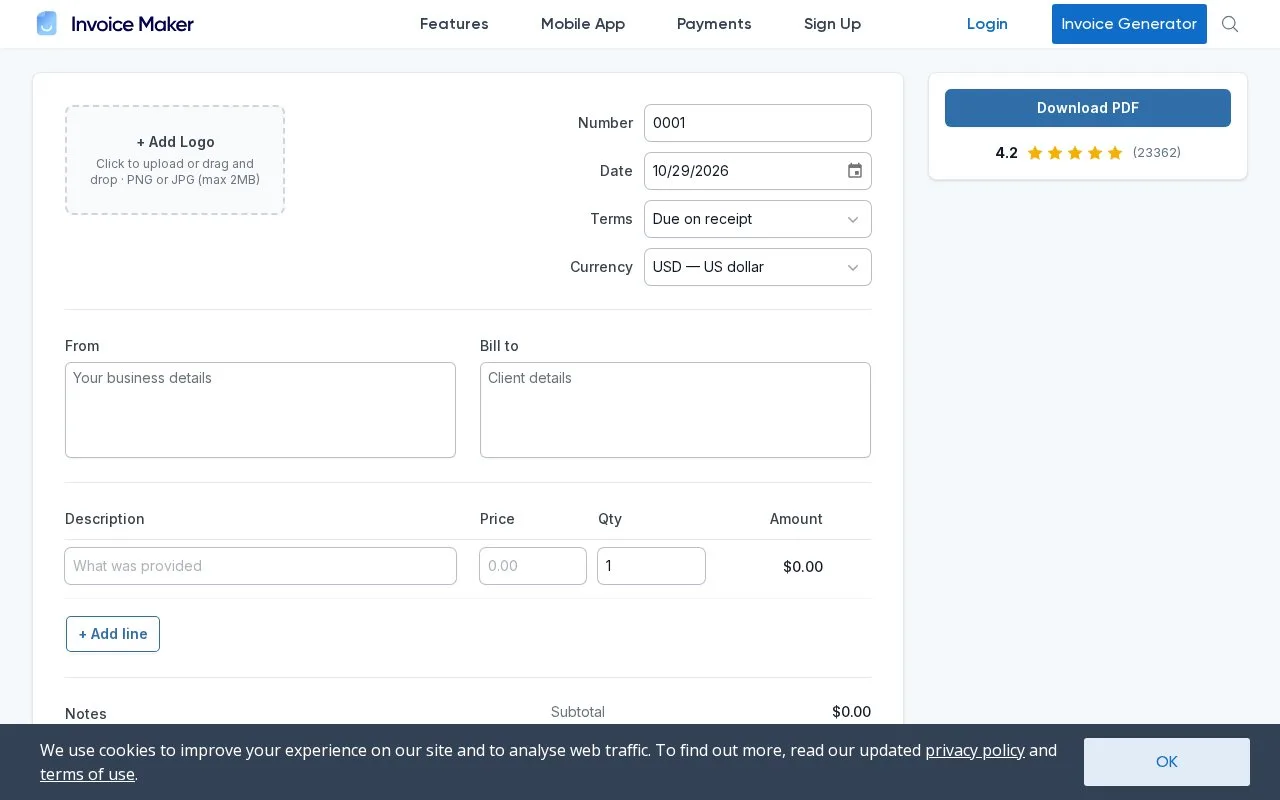Click the Invoice Generator button
Viewport: 1280px width, 800px height.
click(1129, 24)
